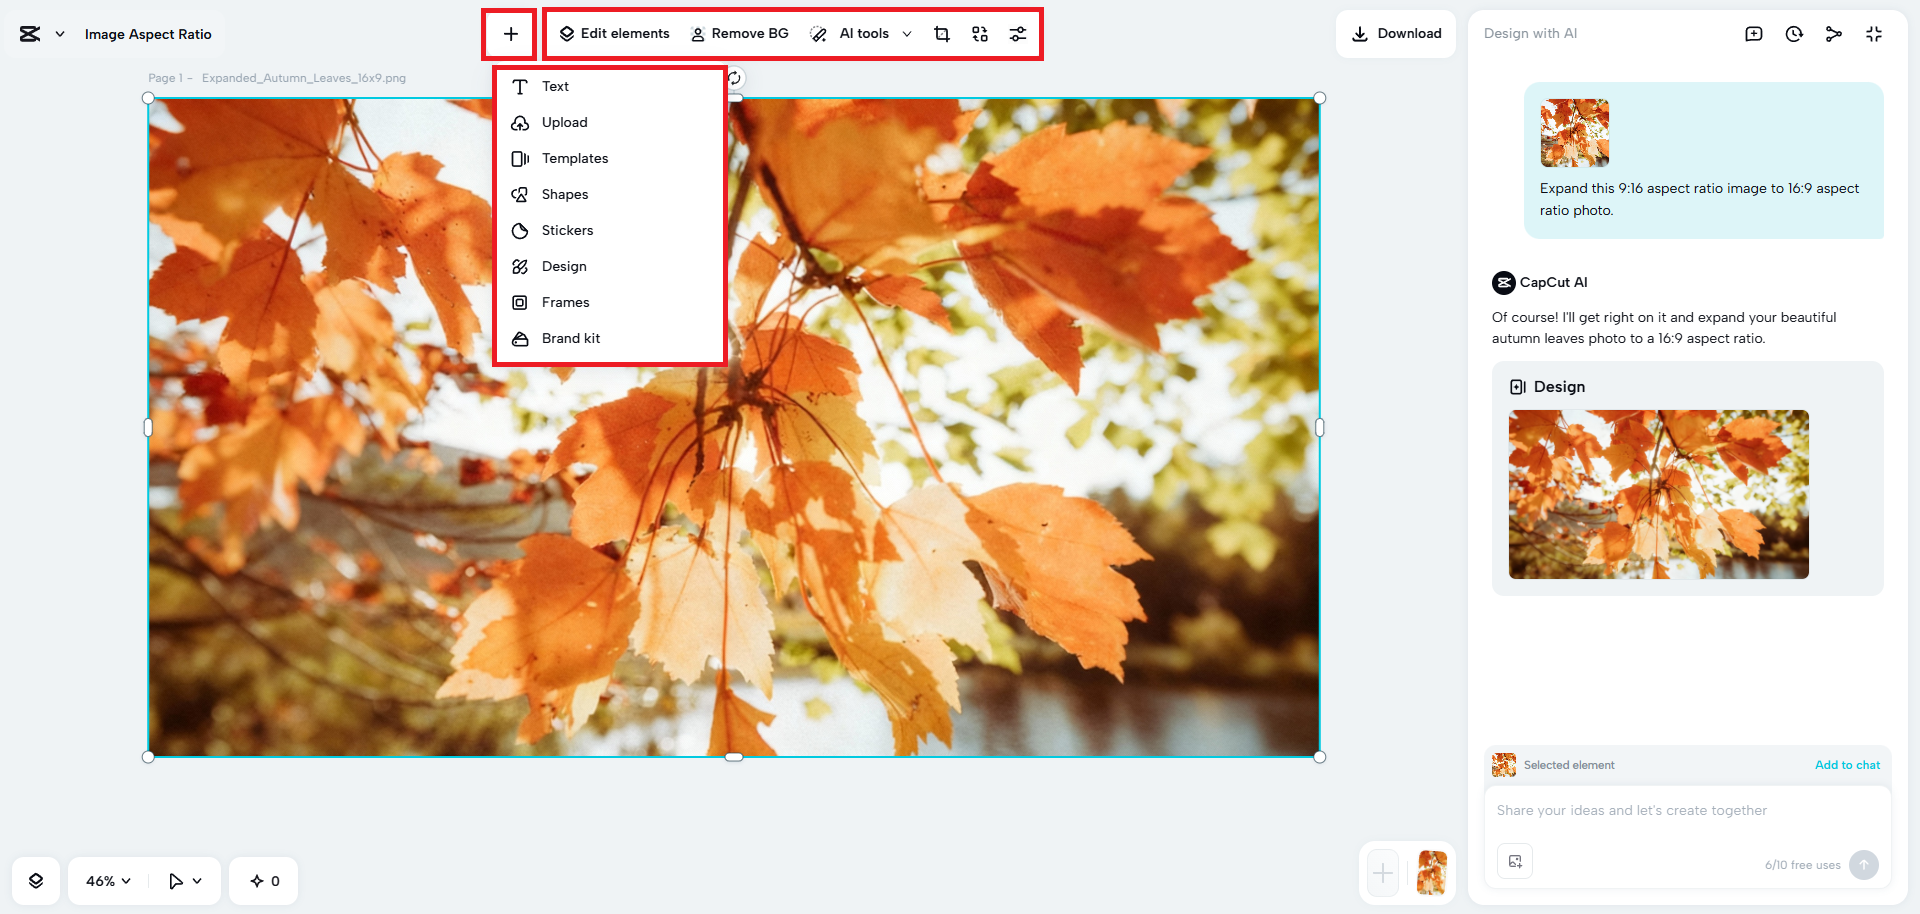Open CapCut logo main menu dropdown
1920x914 pixels.
click(42, 34)
